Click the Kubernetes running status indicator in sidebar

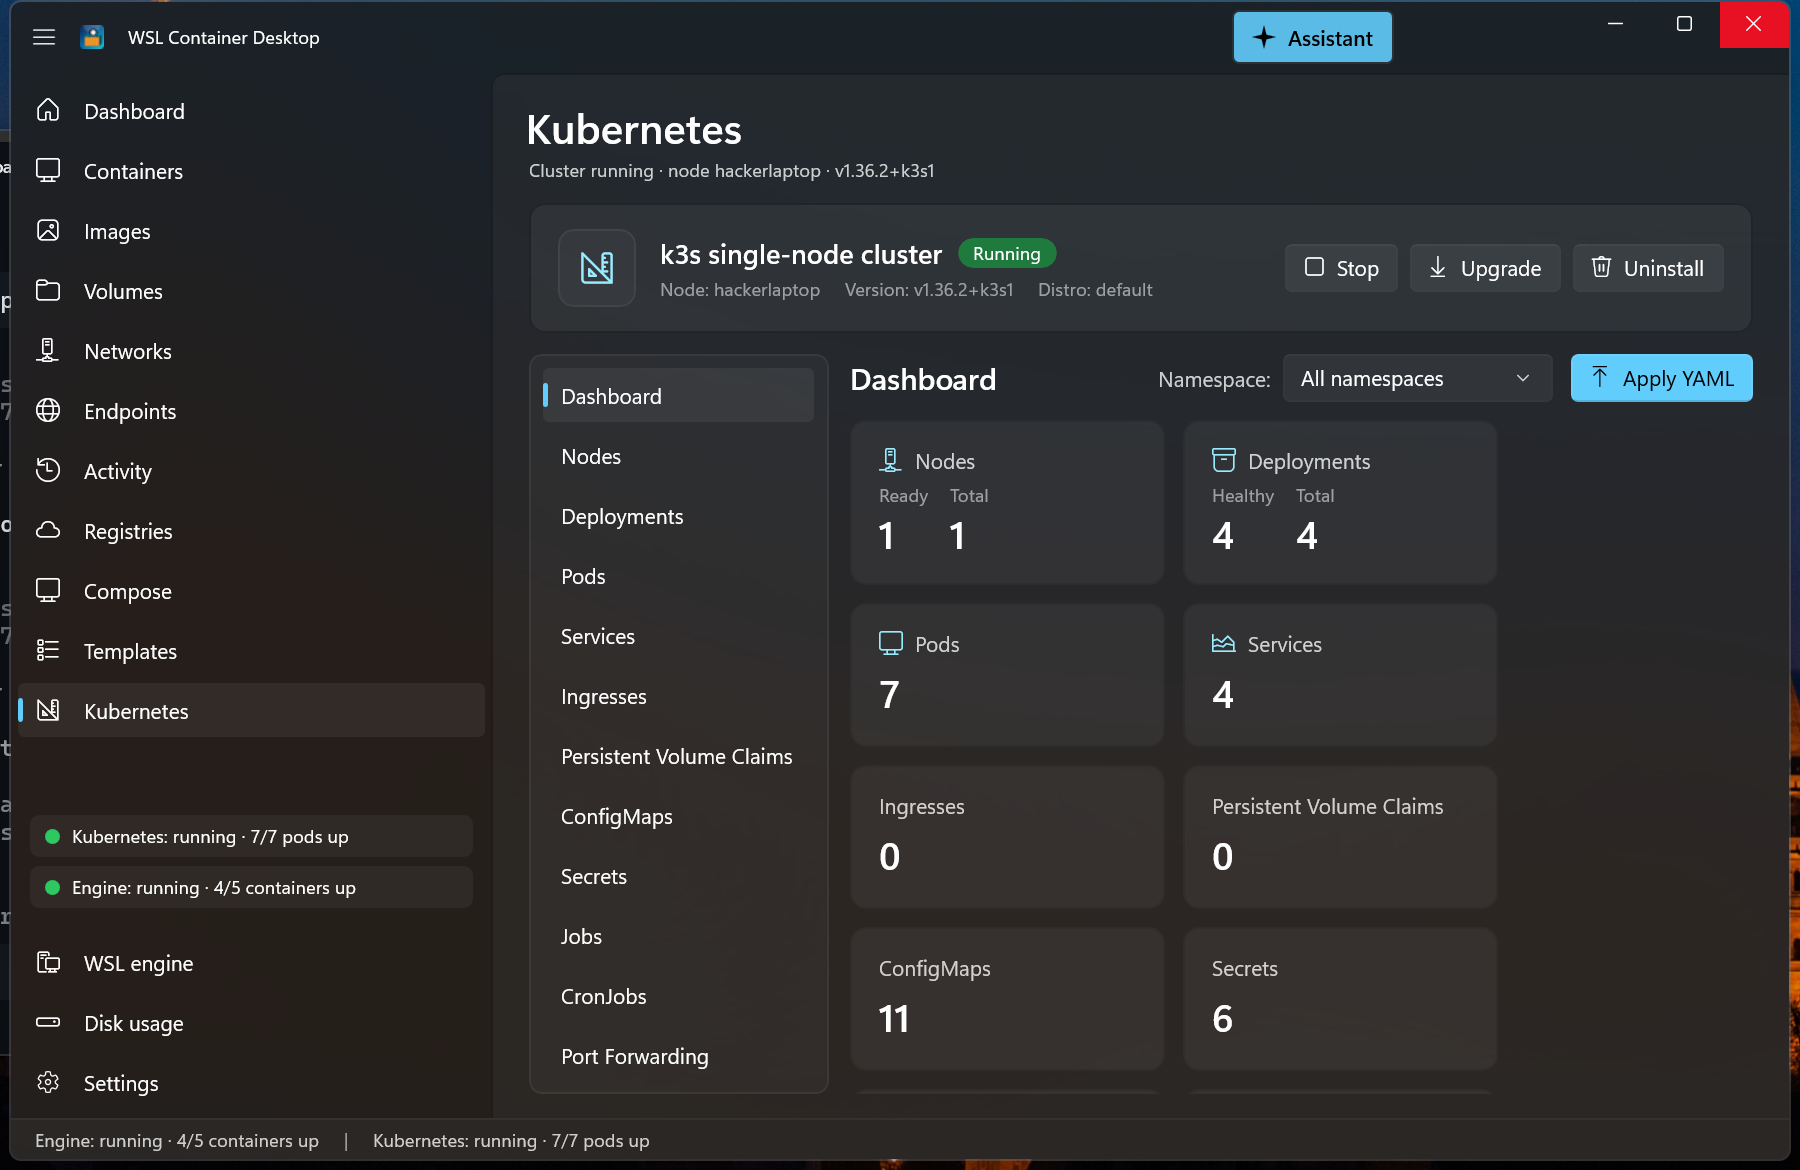click(251, 836)
